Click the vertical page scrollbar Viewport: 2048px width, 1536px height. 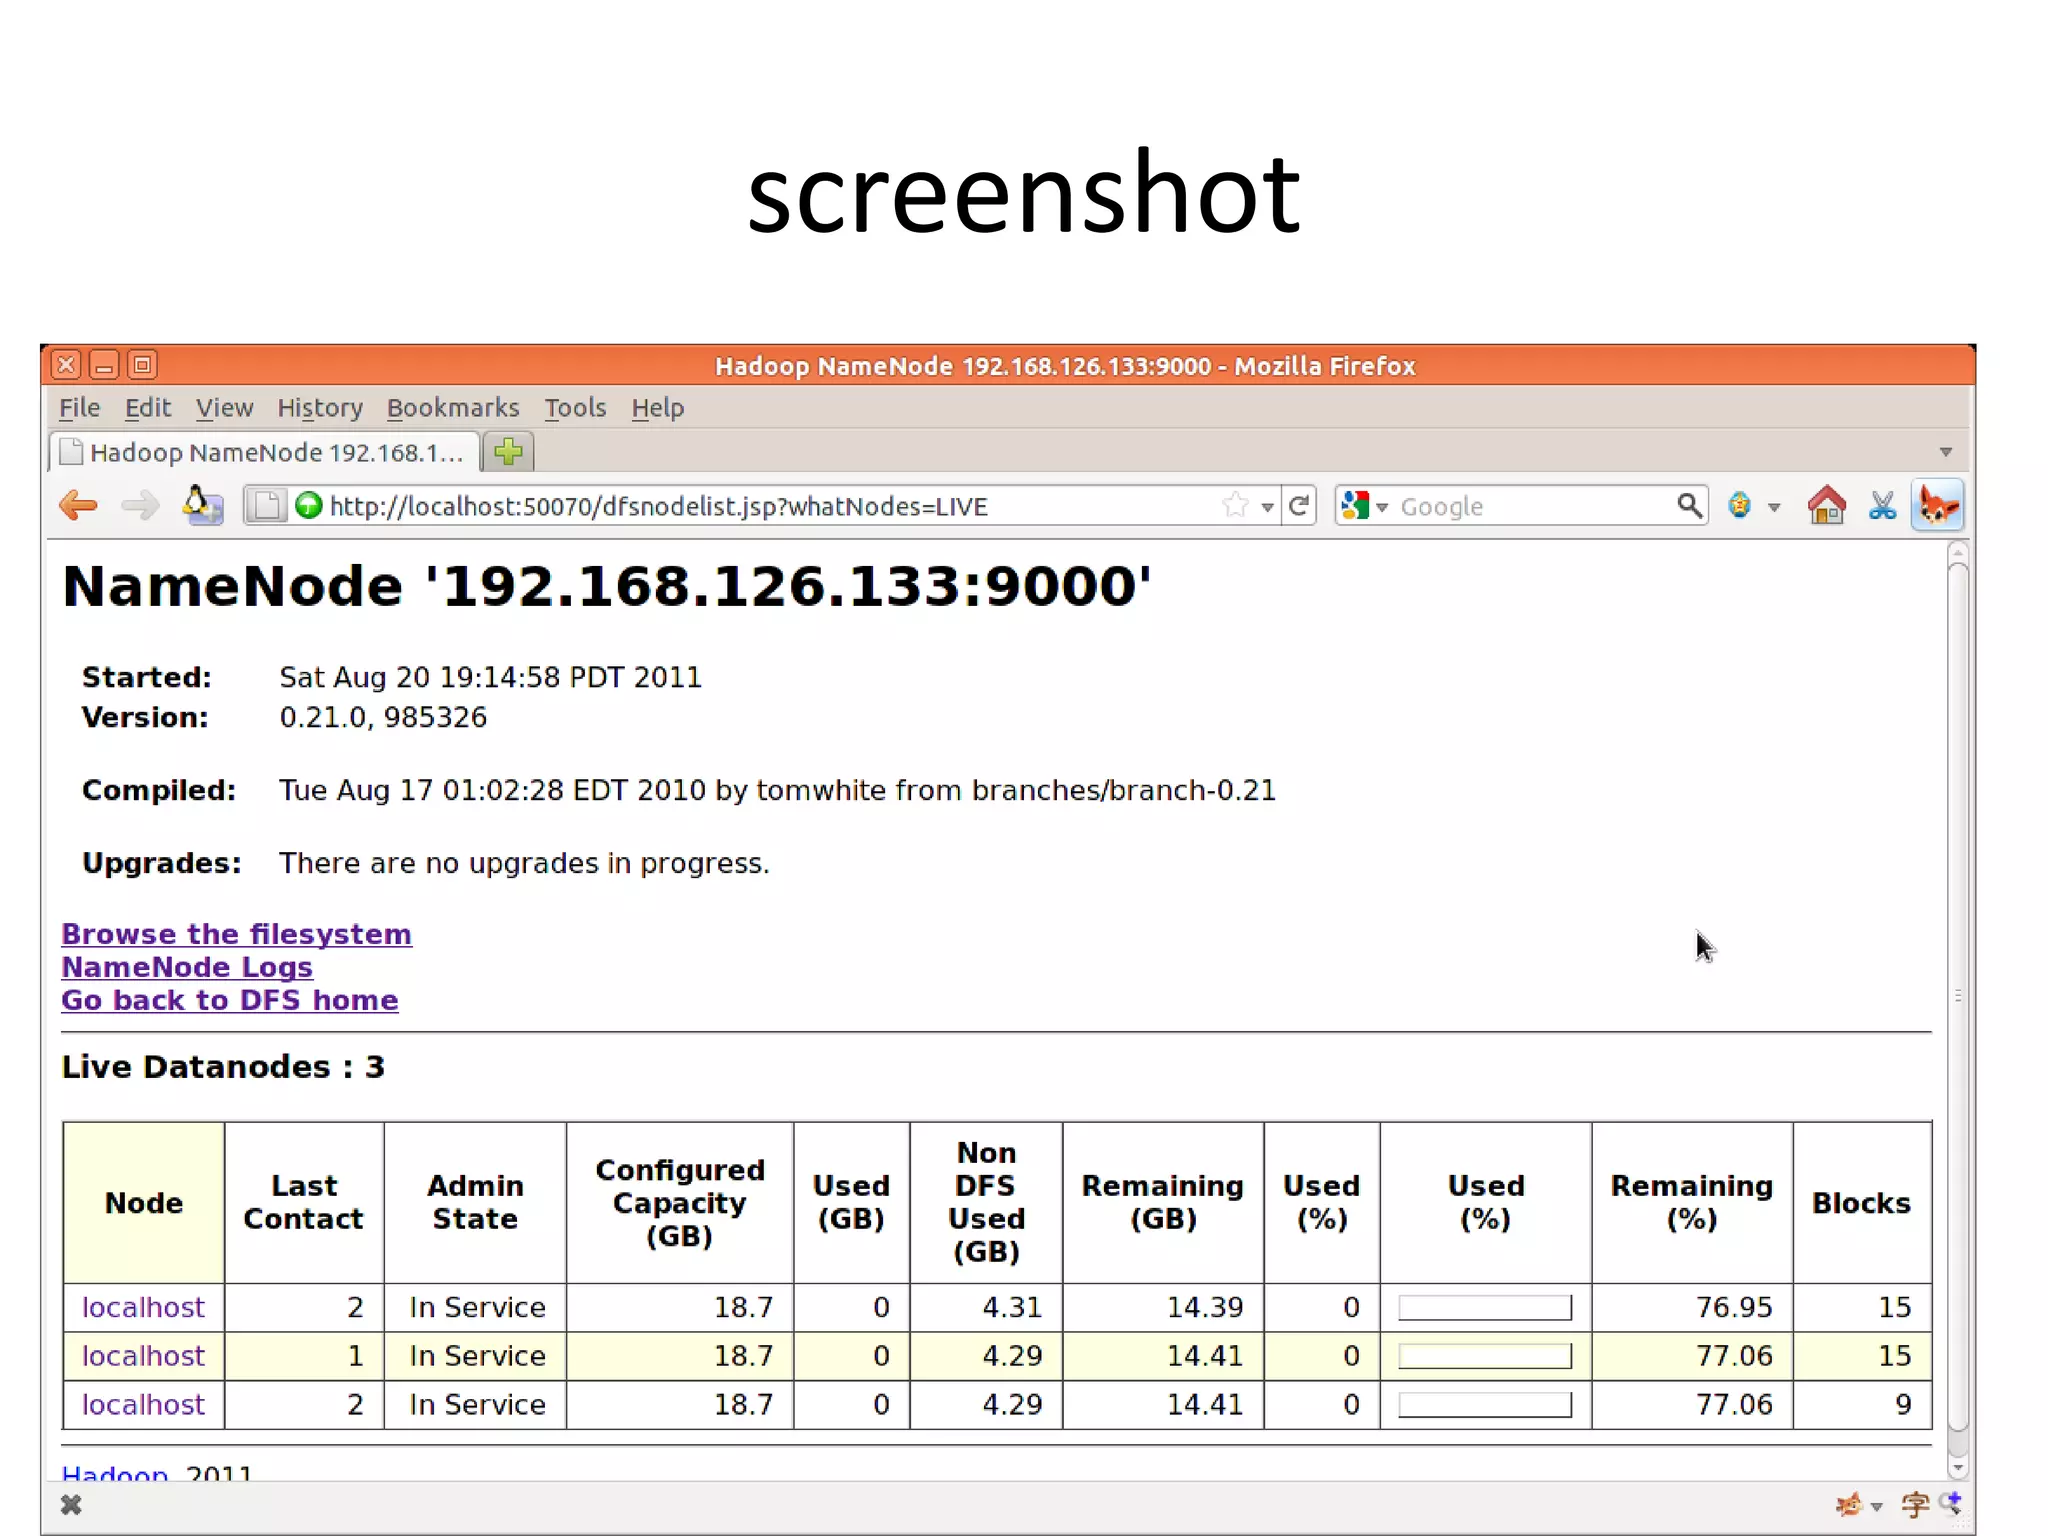(1958, 998)
